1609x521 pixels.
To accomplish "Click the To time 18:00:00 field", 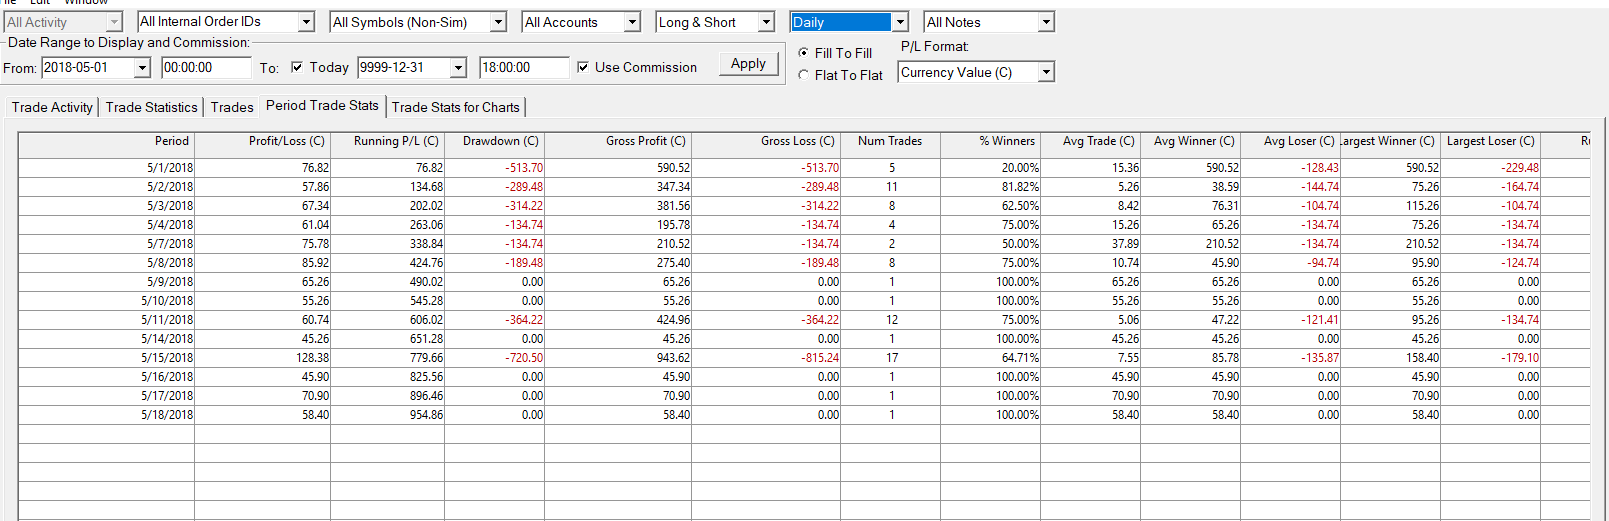I will (x=523, y=67).
